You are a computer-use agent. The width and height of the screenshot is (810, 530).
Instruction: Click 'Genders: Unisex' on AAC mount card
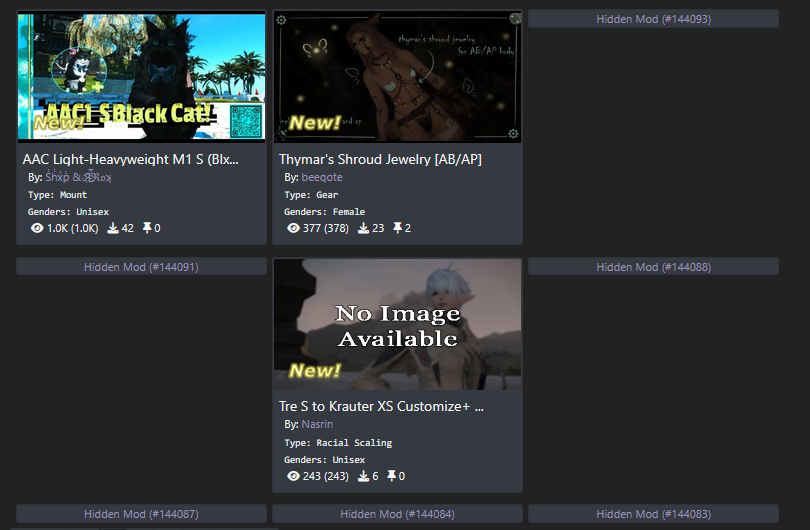pos(68,212)
